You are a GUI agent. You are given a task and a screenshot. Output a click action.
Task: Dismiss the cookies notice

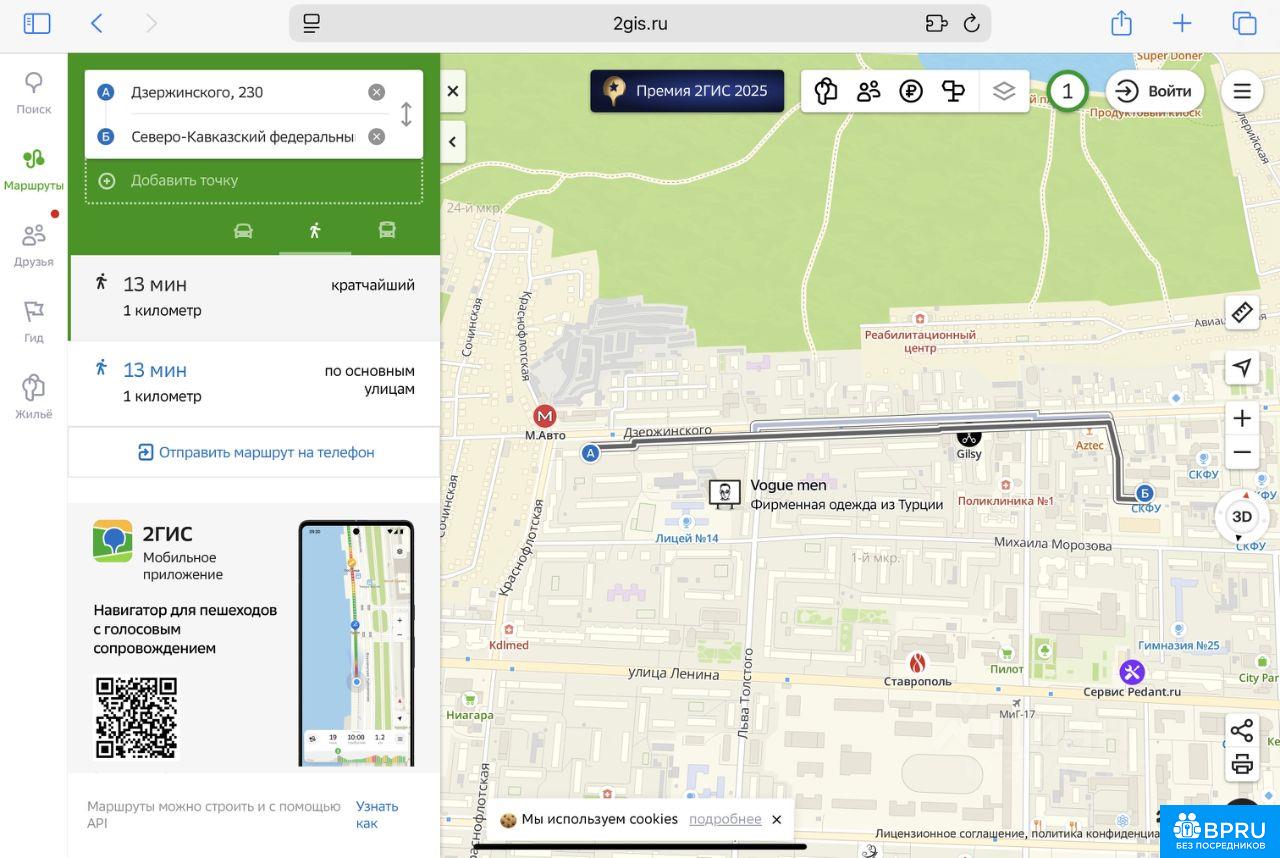coord(776,819)
